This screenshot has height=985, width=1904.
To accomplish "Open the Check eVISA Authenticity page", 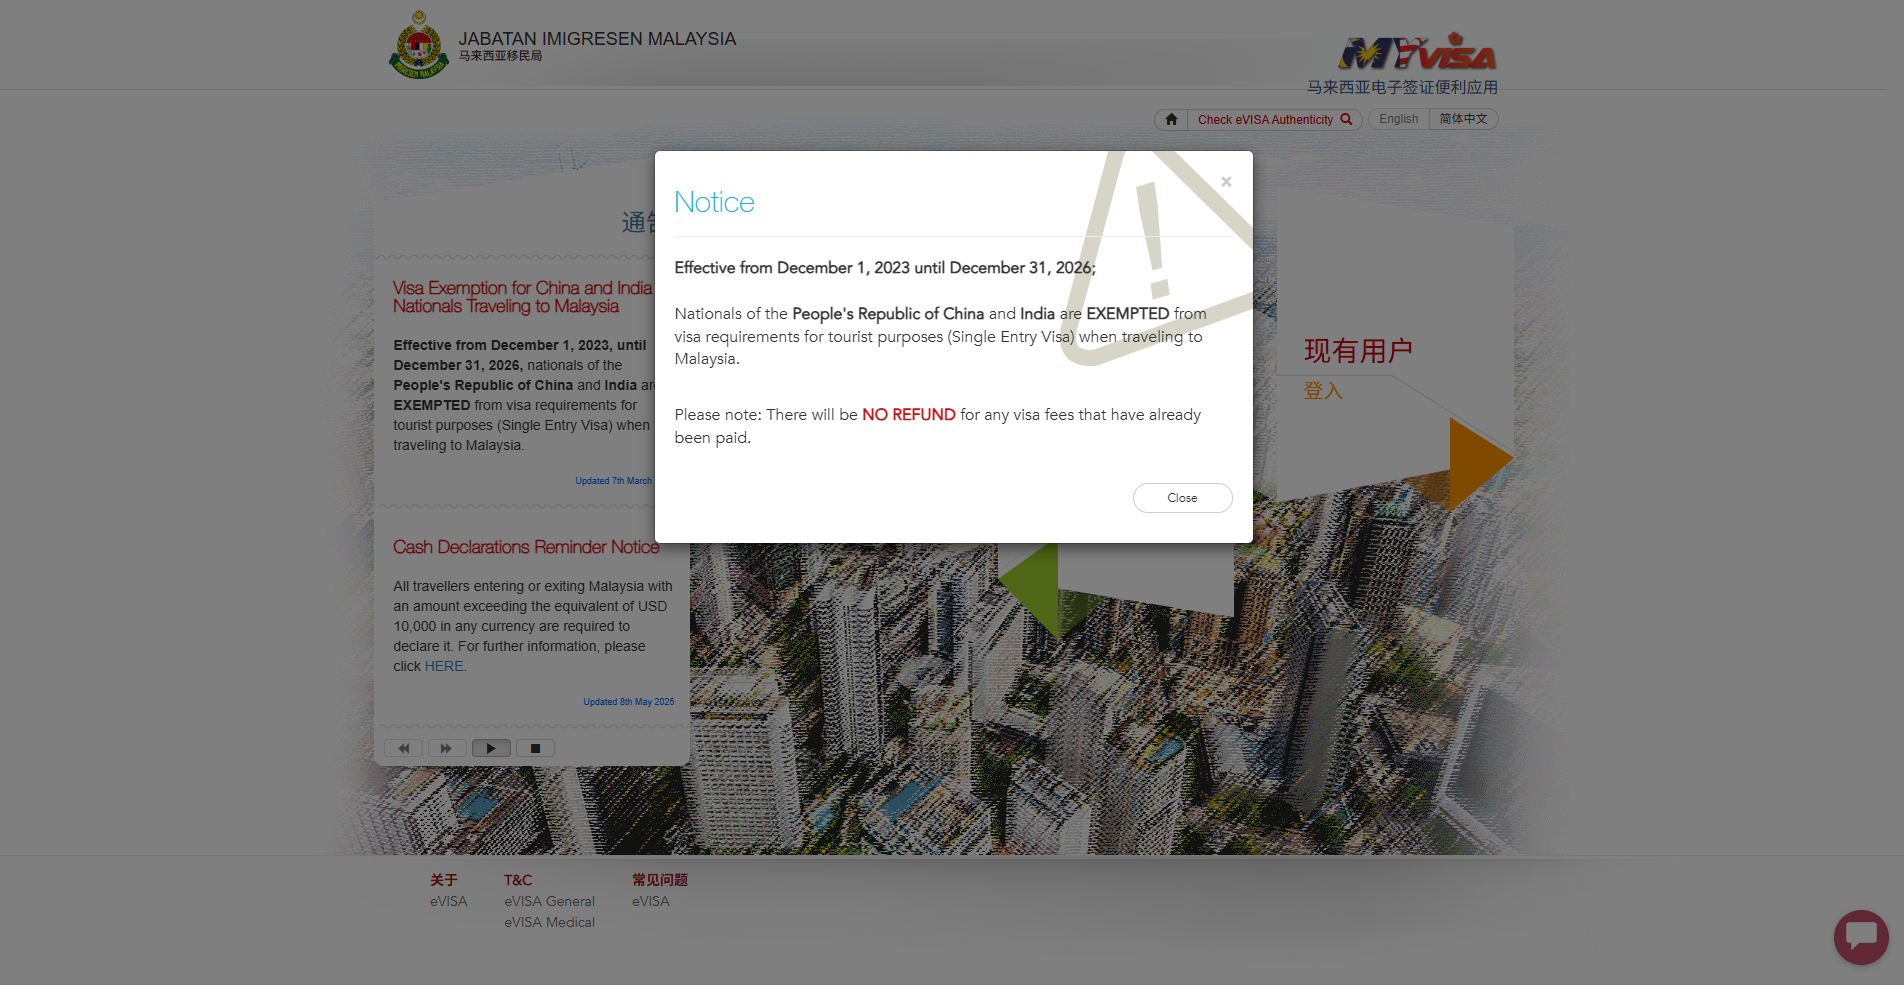I will click(x=1266, y=119).
